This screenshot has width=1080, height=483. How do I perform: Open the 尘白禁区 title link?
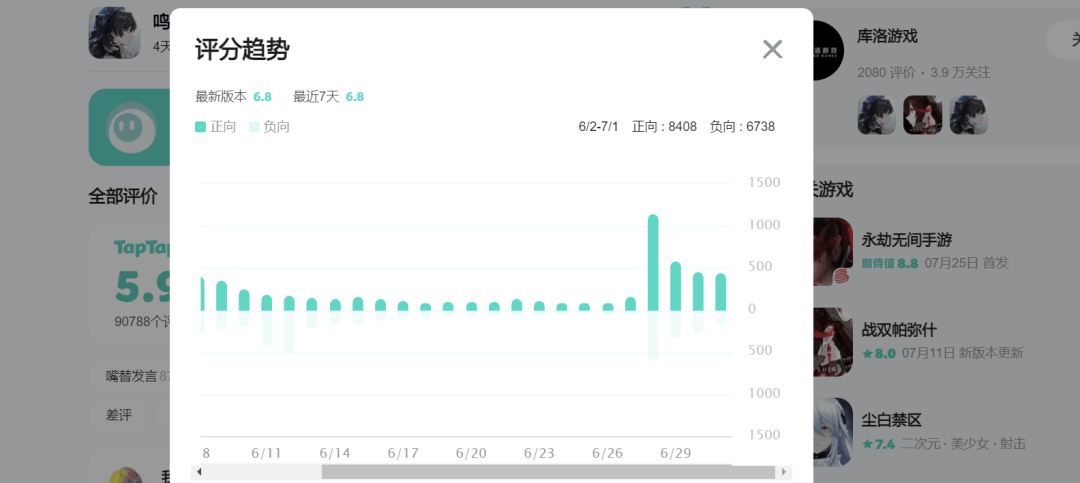click(891, 420)
